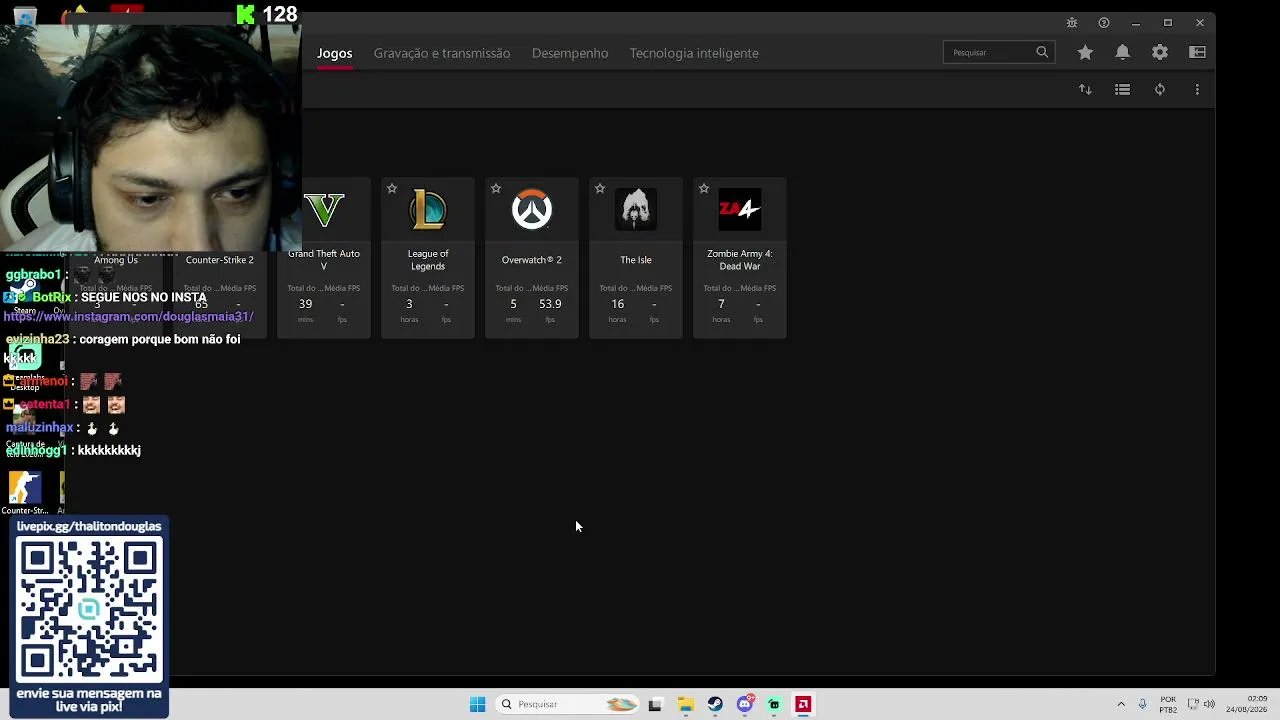Select the Zombie Army 4: Dead War title

pyautogui.click(x=740, y=260)
